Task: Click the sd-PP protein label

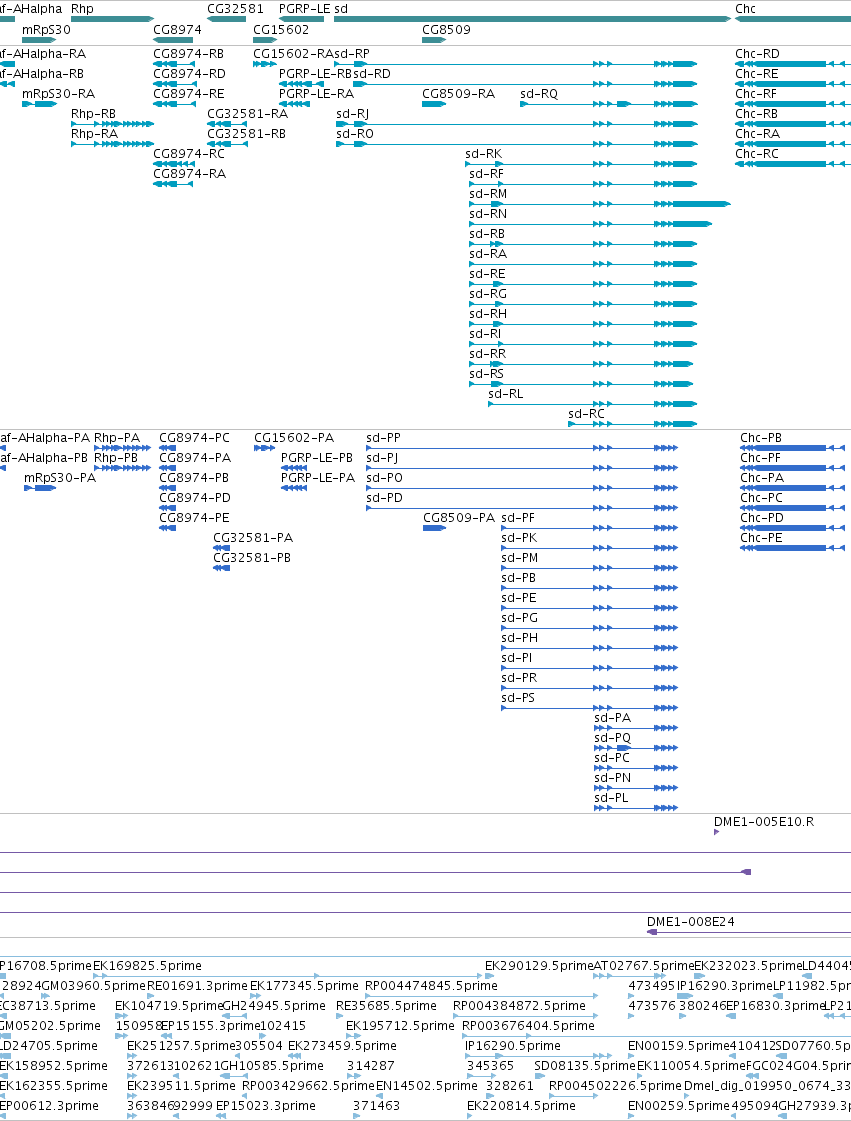Action: pyautogui.click(x=383, y=438)
